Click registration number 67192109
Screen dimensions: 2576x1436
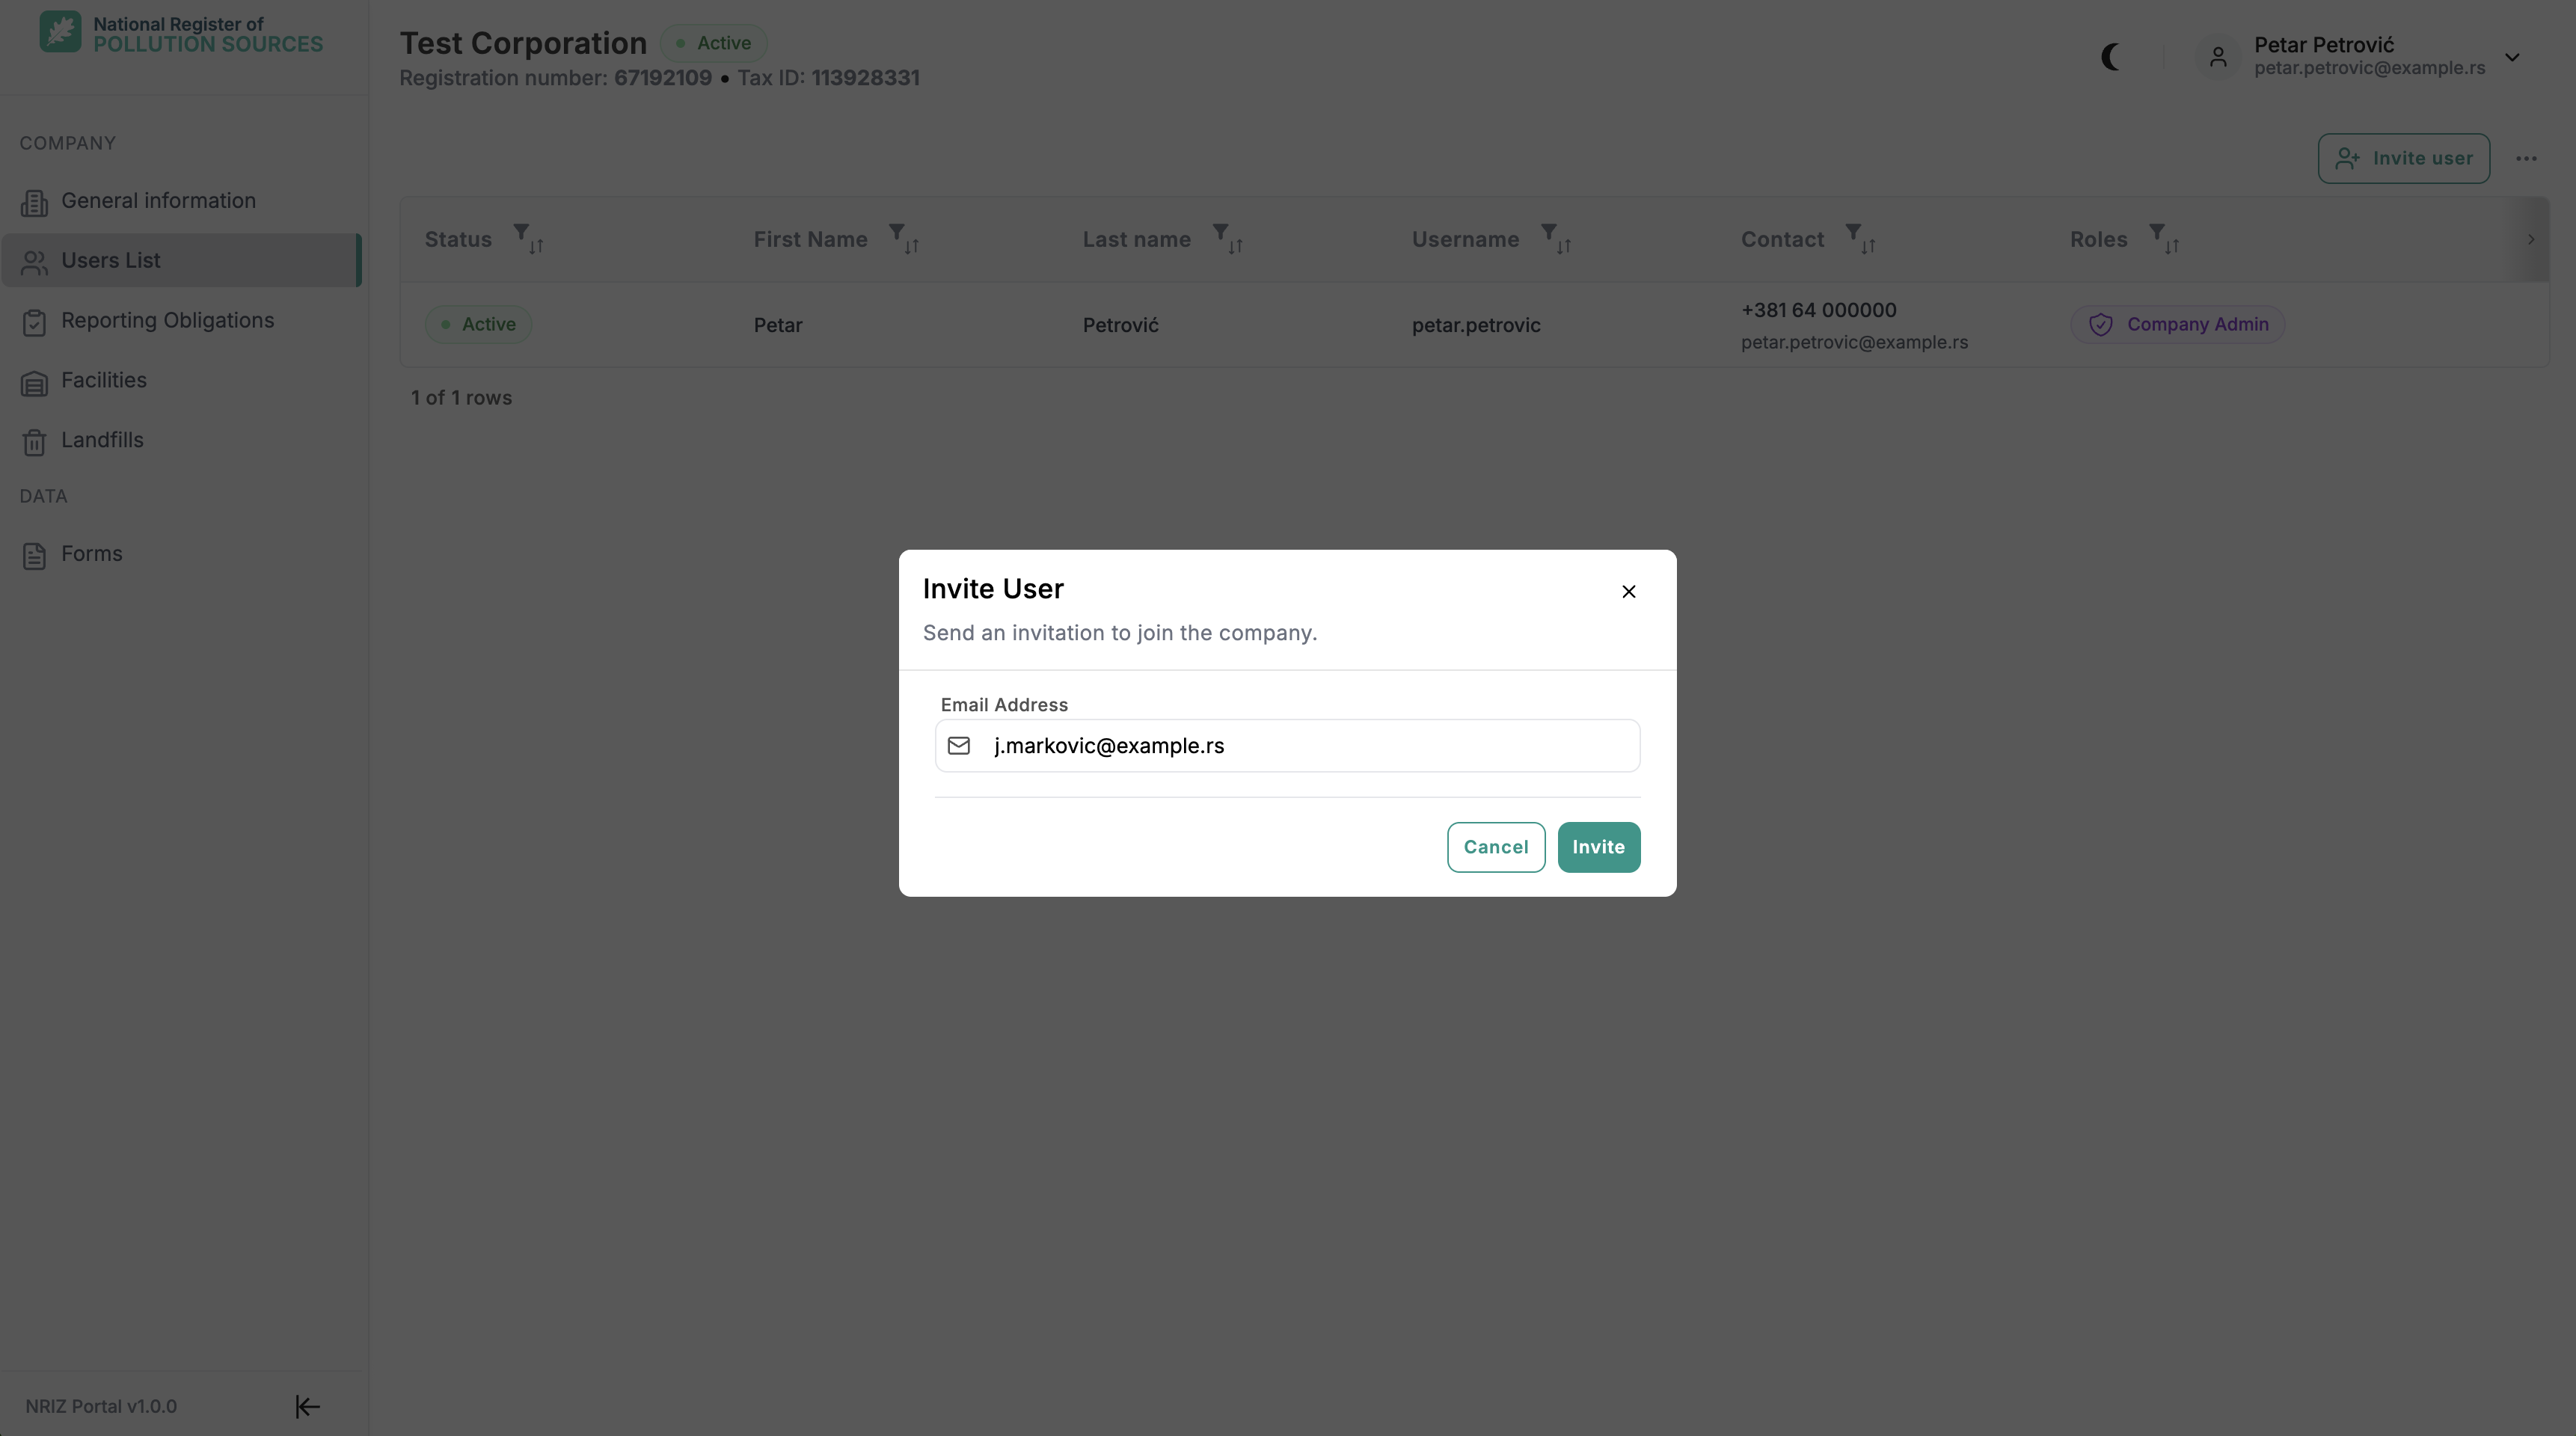(x=663, y=78)
